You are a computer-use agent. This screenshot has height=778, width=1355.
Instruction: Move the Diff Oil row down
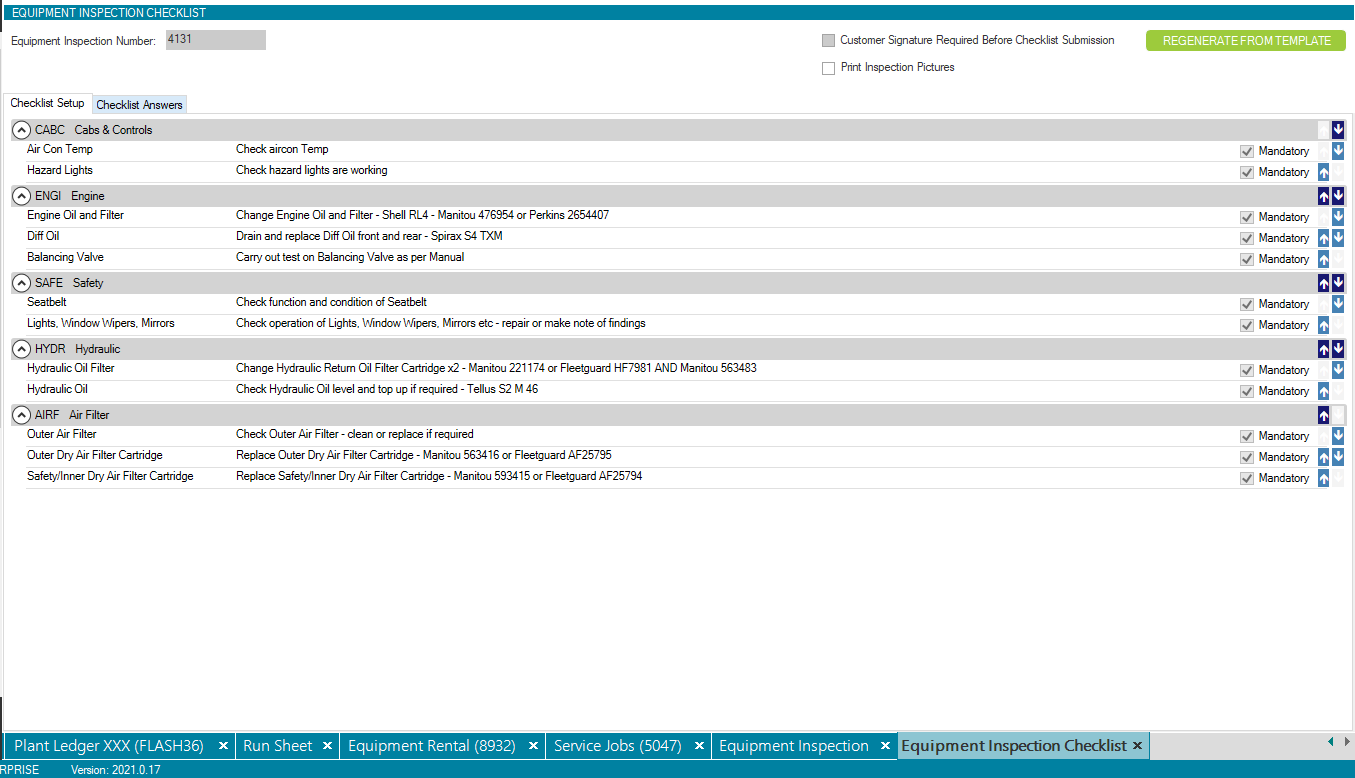[1338, 237]
